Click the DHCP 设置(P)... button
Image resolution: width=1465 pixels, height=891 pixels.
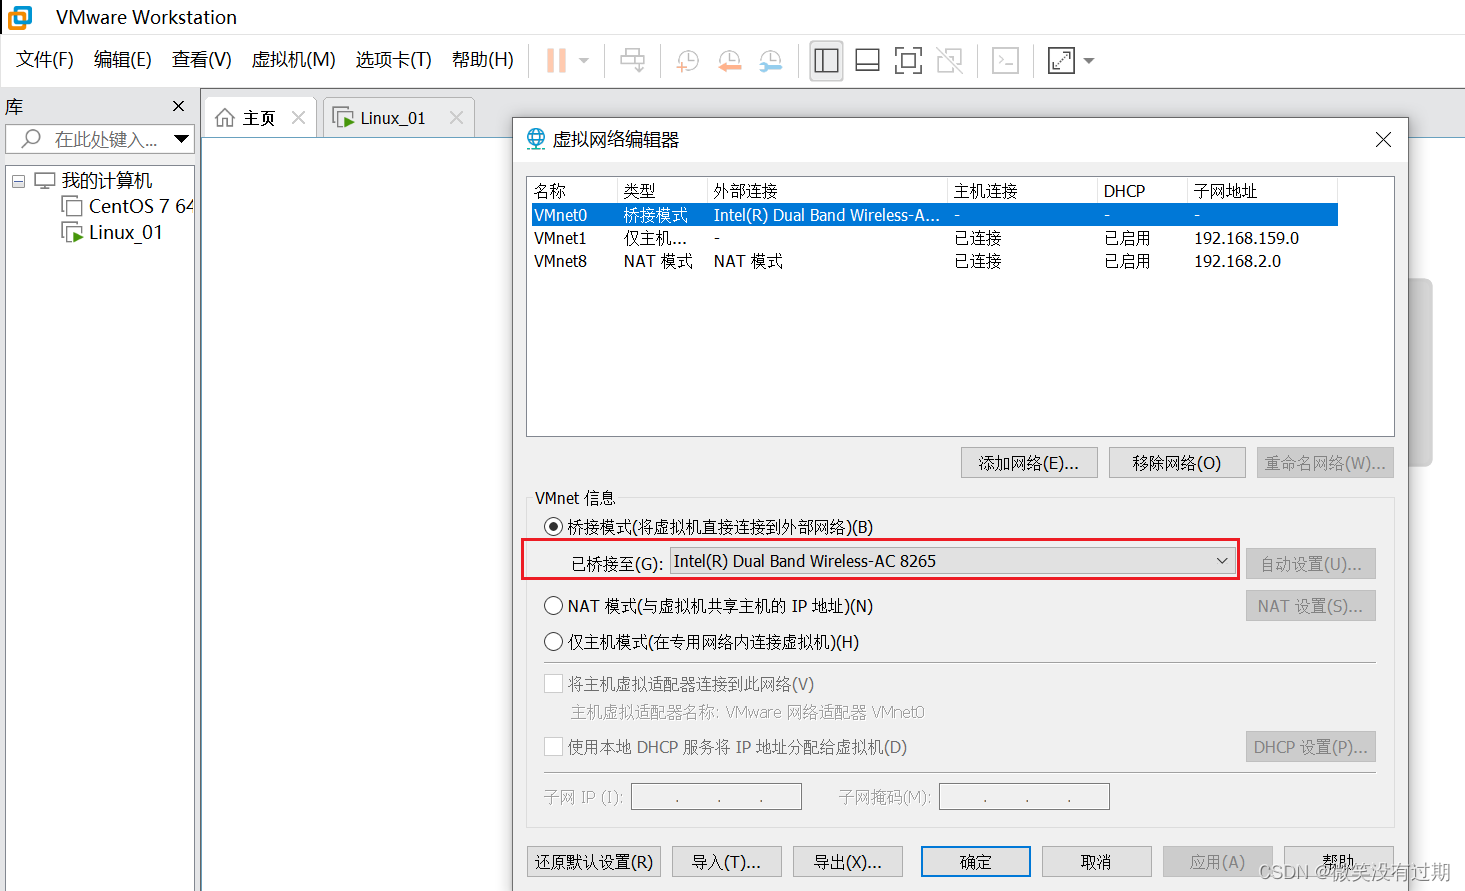pos(1311,747)
